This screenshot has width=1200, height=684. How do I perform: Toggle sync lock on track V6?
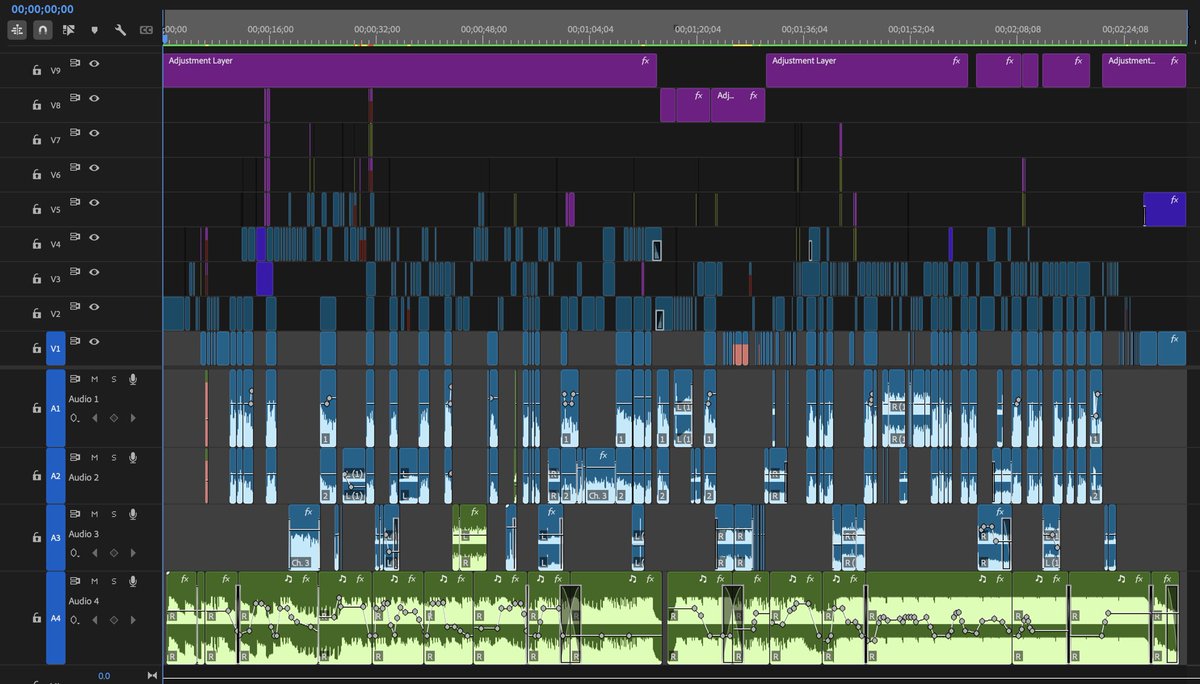[74, 167]
